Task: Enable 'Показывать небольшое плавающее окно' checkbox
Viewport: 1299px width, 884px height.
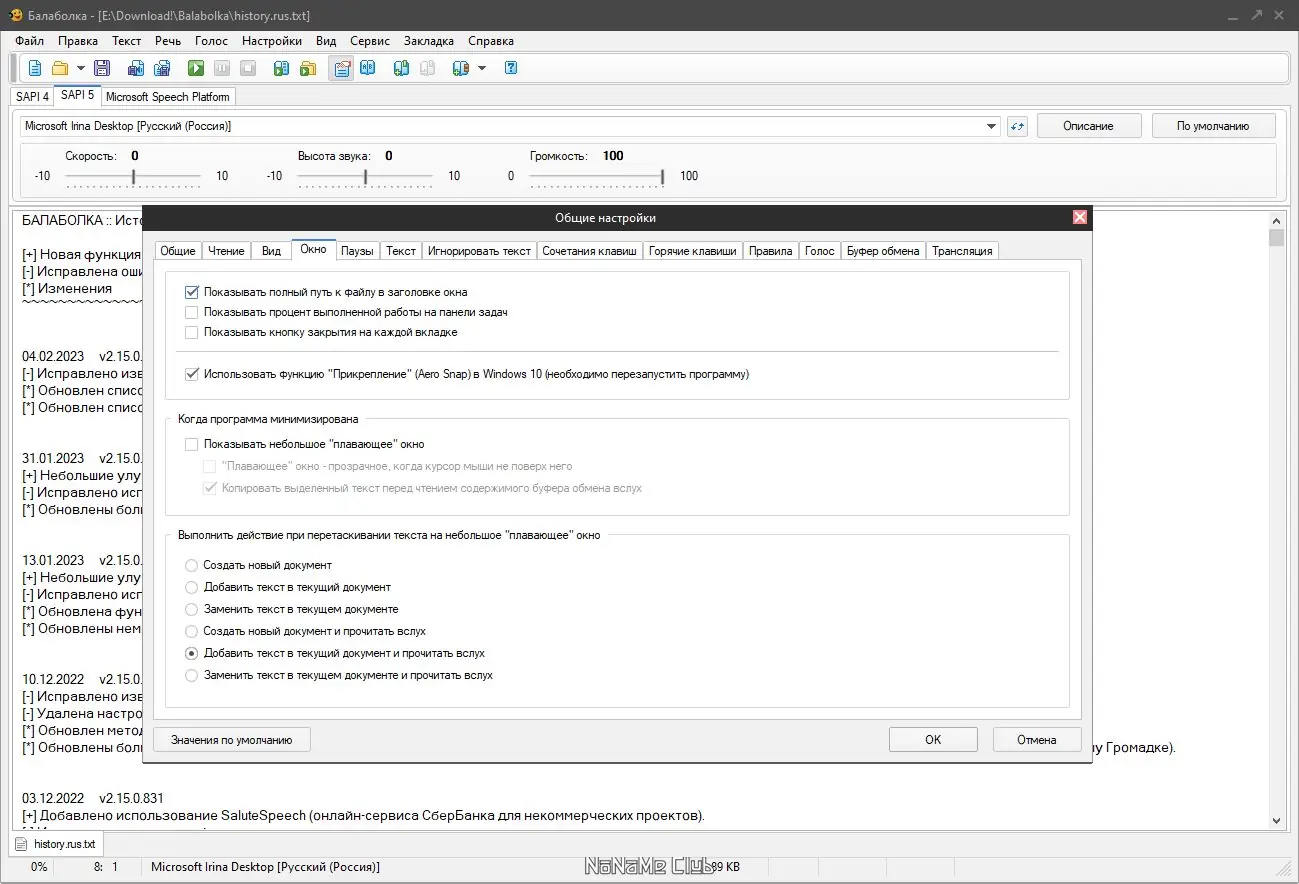Action: [191, 444]
